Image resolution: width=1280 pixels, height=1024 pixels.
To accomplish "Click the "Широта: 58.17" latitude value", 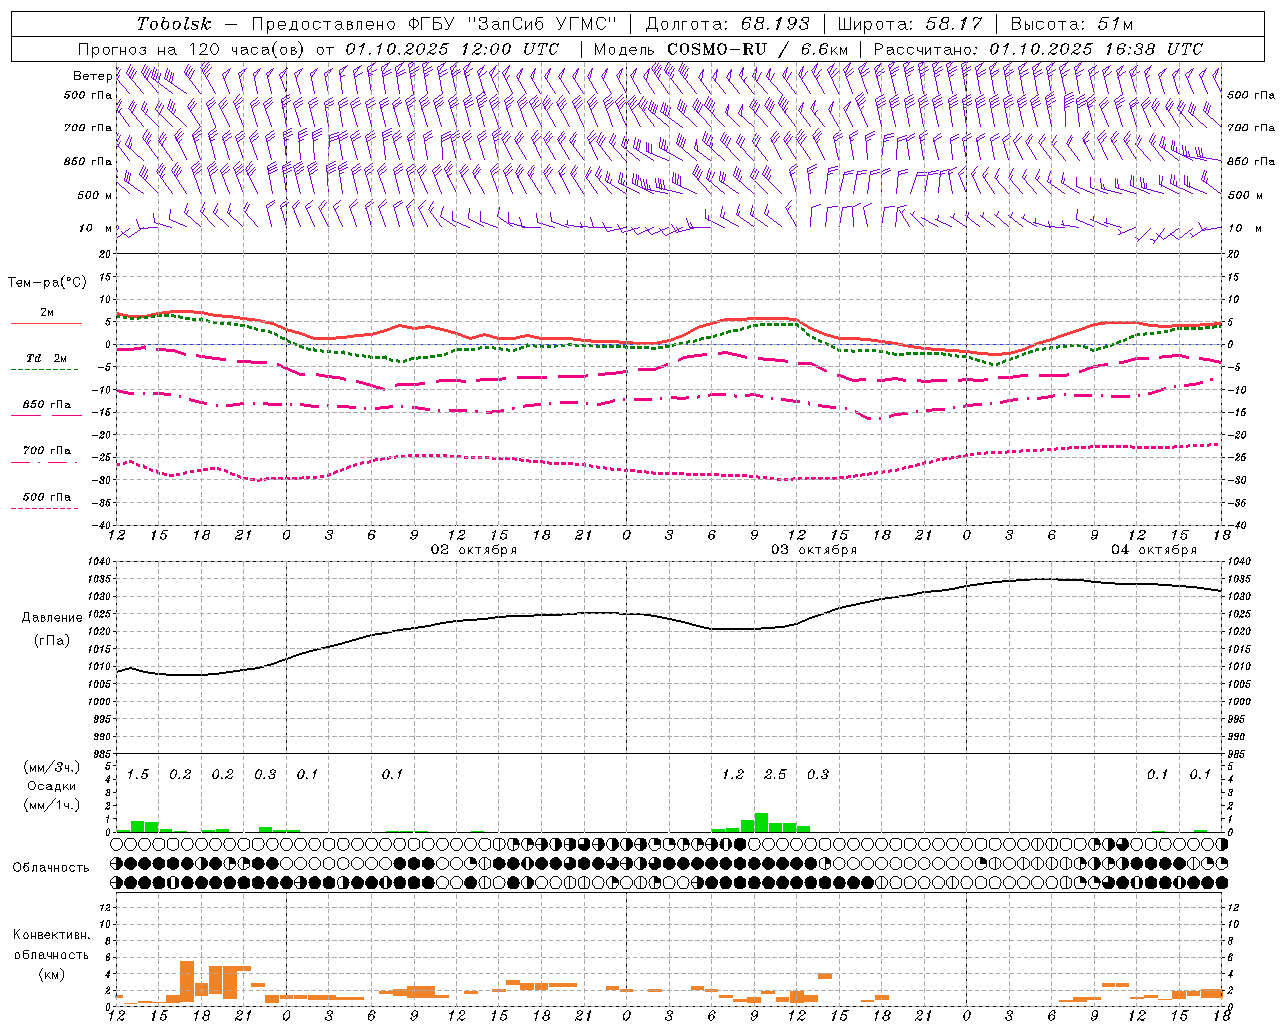I will 910,24.
